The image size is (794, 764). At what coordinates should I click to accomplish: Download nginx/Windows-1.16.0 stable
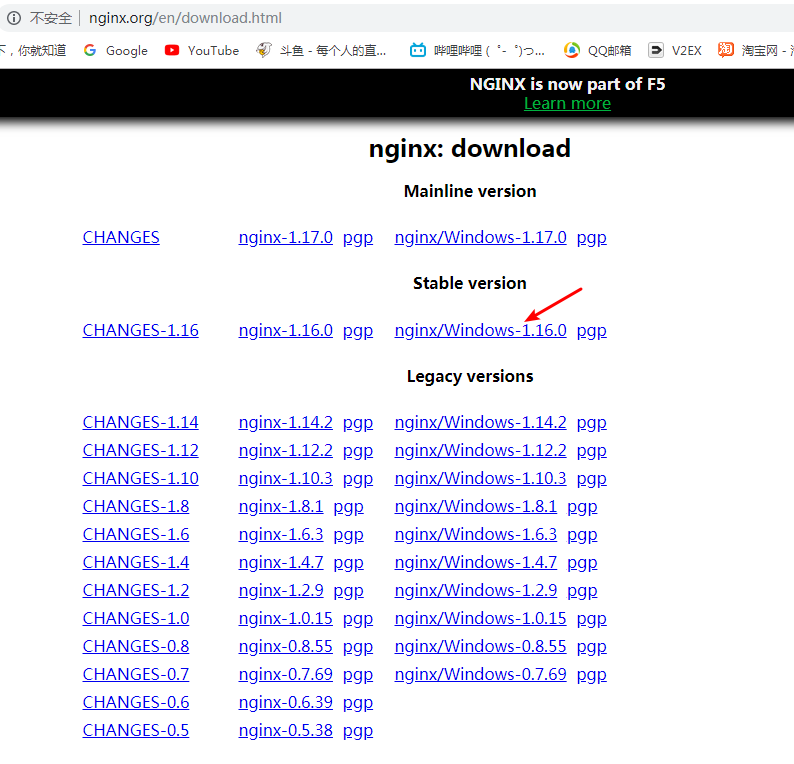click(481, 331)
